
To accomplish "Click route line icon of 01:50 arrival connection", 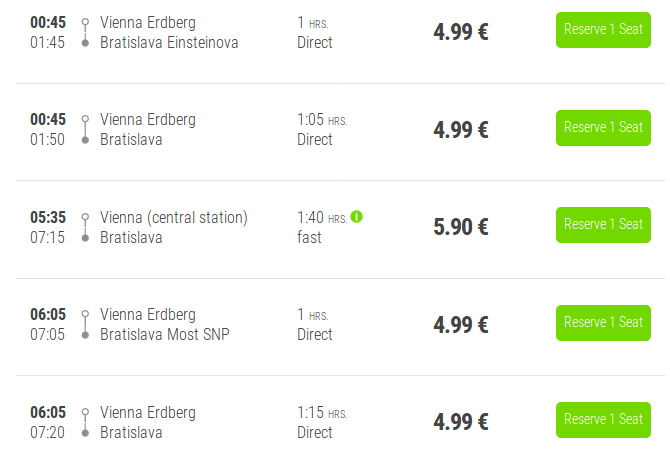I will coord(85,129).
